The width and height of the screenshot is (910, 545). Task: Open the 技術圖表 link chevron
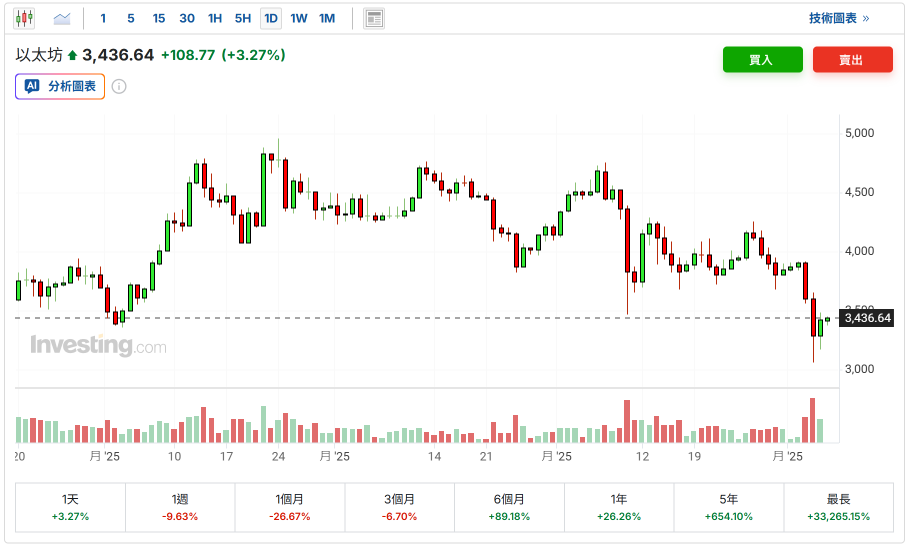point(865,18)
